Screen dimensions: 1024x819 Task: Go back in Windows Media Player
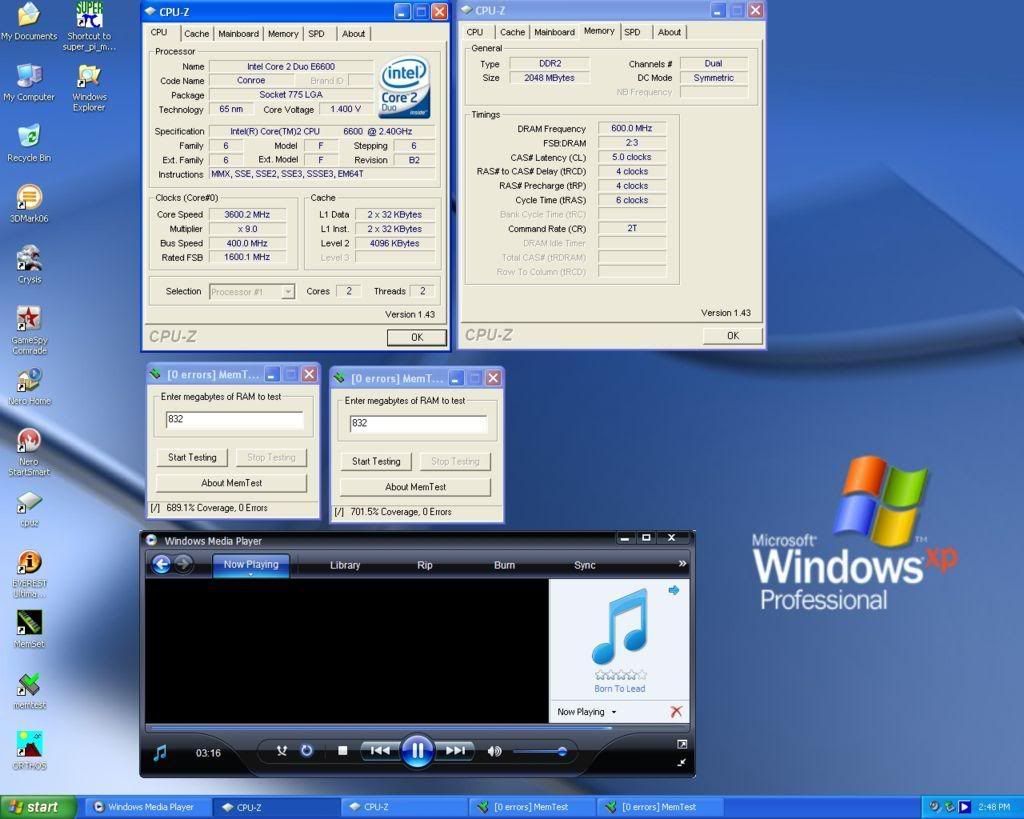tap(161, 564)
